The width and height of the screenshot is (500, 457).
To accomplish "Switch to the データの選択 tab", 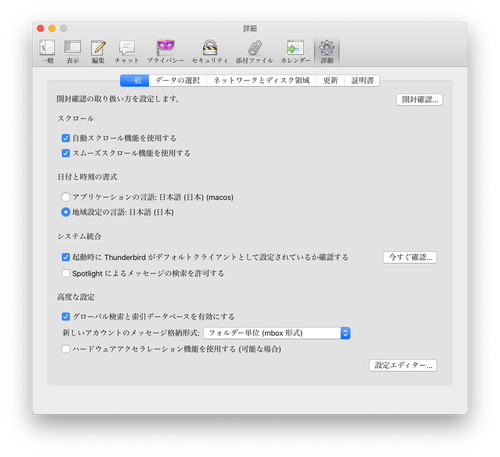I will pyautogui.click(x=178, y=80).
